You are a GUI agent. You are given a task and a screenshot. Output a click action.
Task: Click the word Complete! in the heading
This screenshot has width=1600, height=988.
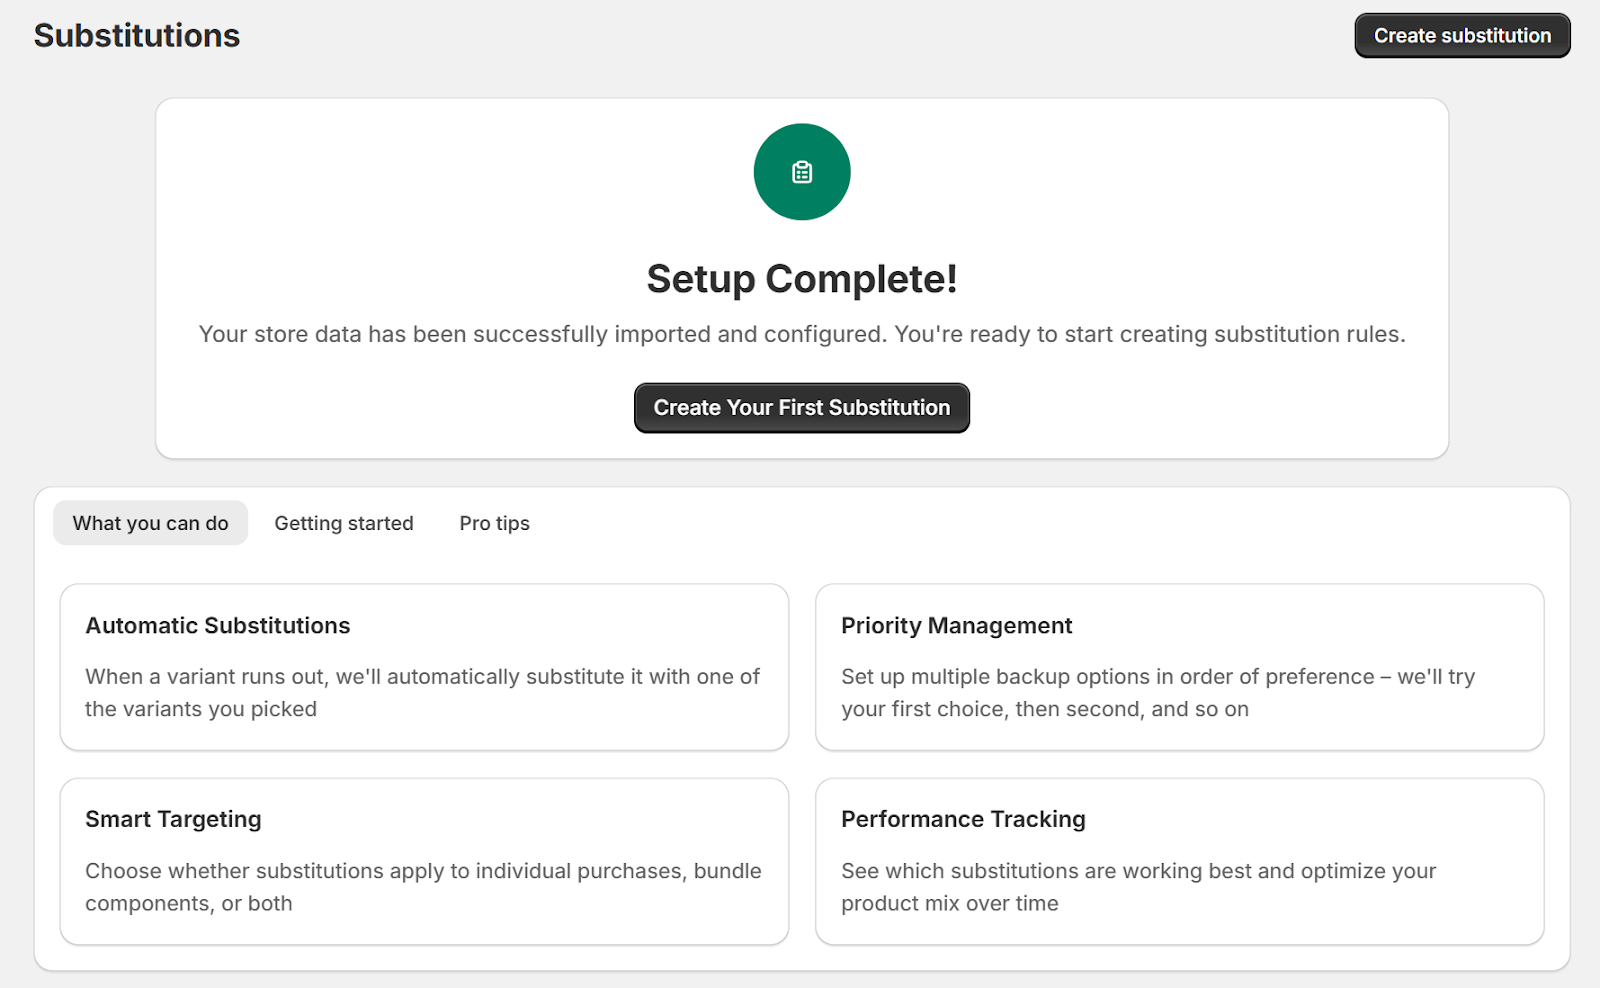pos(861,279)
